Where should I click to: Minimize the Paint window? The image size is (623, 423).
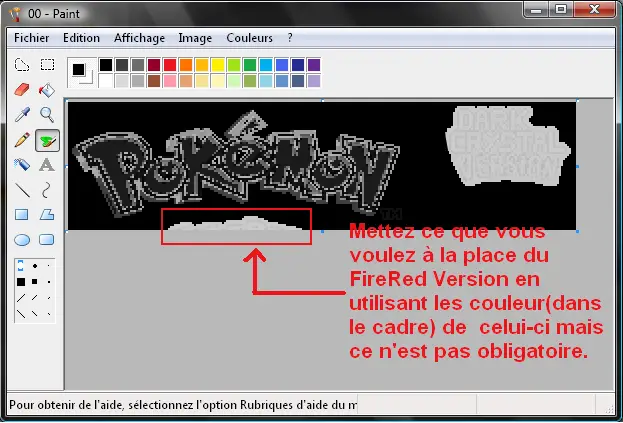click(536, 10)
